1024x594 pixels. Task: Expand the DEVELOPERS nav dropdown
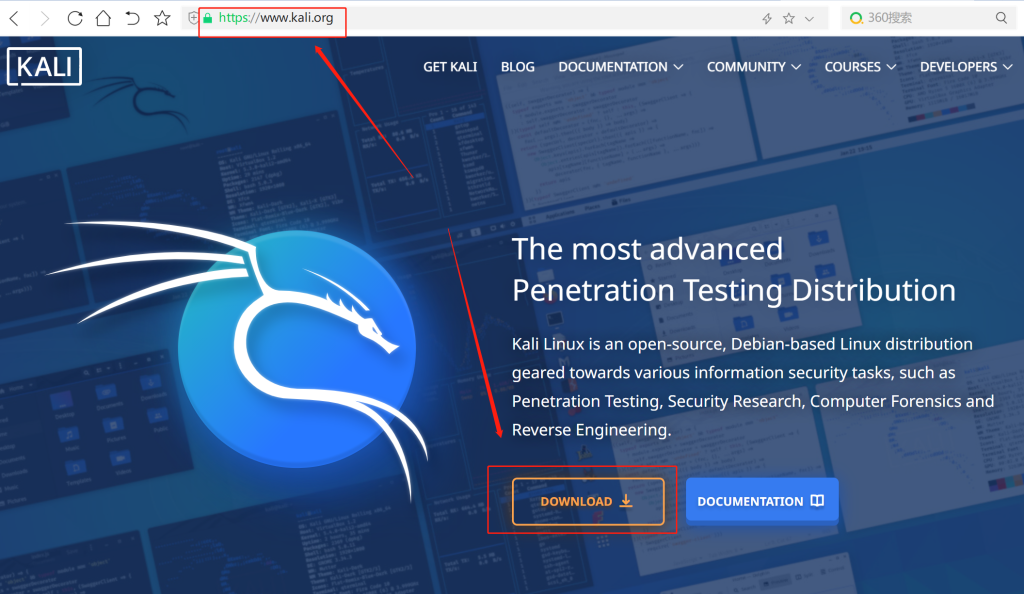(x=966, y=67)
